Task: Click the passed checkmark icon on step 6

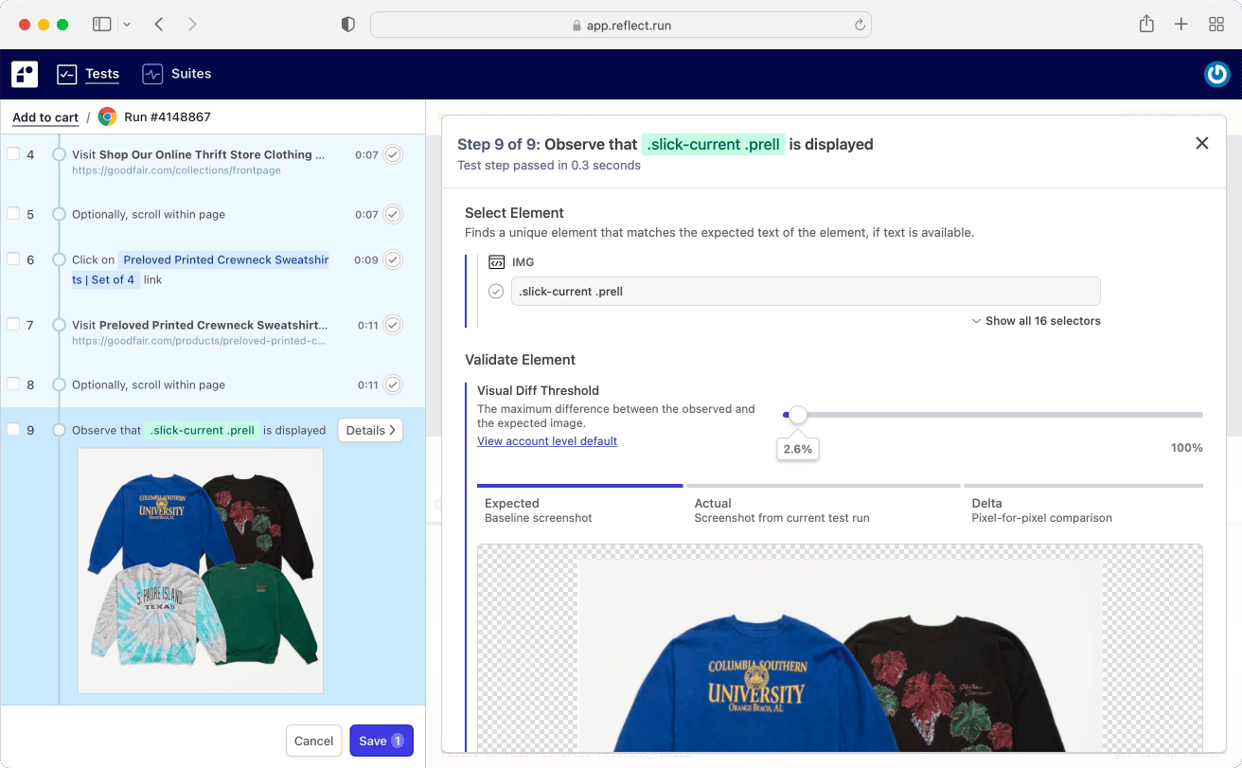Action: pos(393,260)
